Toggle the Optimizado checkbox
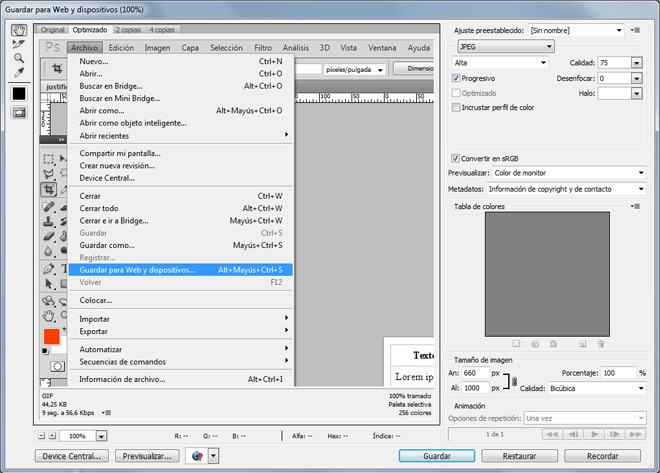Image resolution: width=660 pixels, height=473 pixels. coord(456,93)
